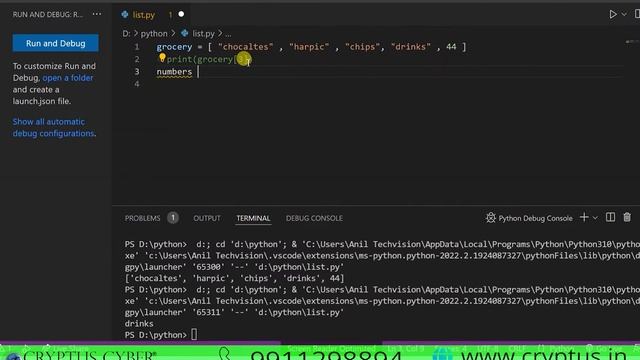This screenshot has height=360, width=640.
Task: Click the Problems count badge showing 1
Action: point(173,218)
